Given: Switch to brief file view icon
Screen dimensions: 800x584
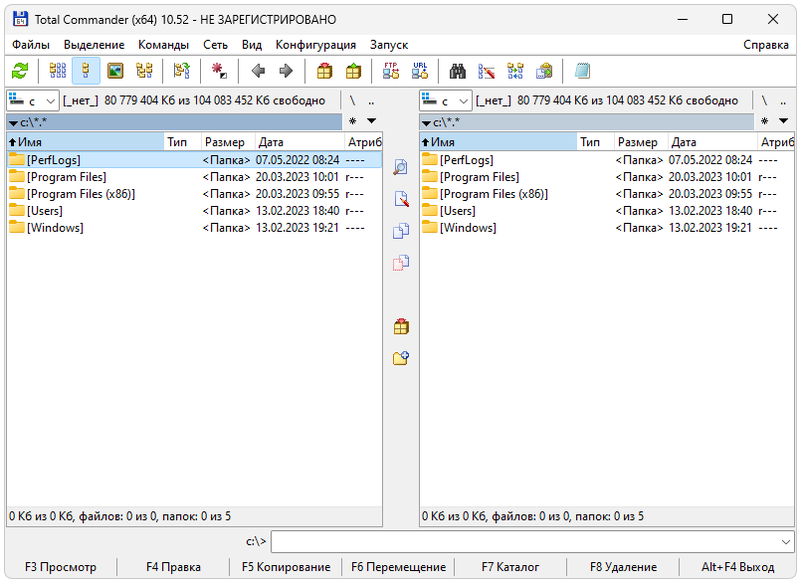Looking at the screenshot, I should (58, 71).
